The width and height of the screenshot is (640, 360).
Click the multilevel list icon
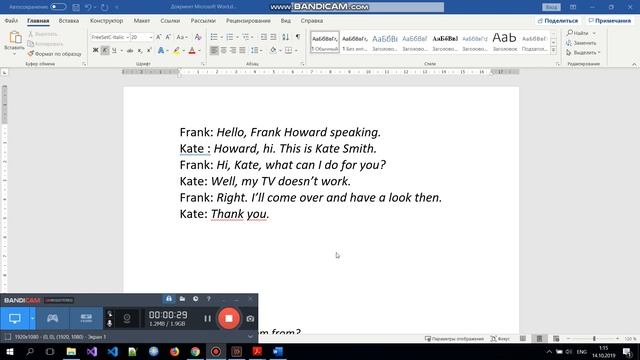click(246, 37)
